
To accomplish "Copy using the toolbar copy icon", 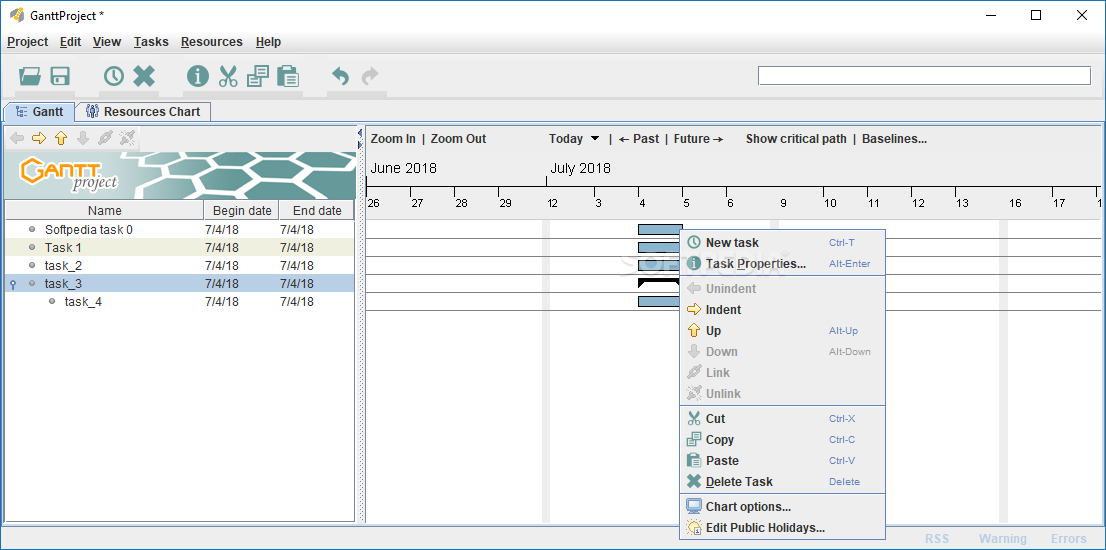I will (x=257, y=76).
